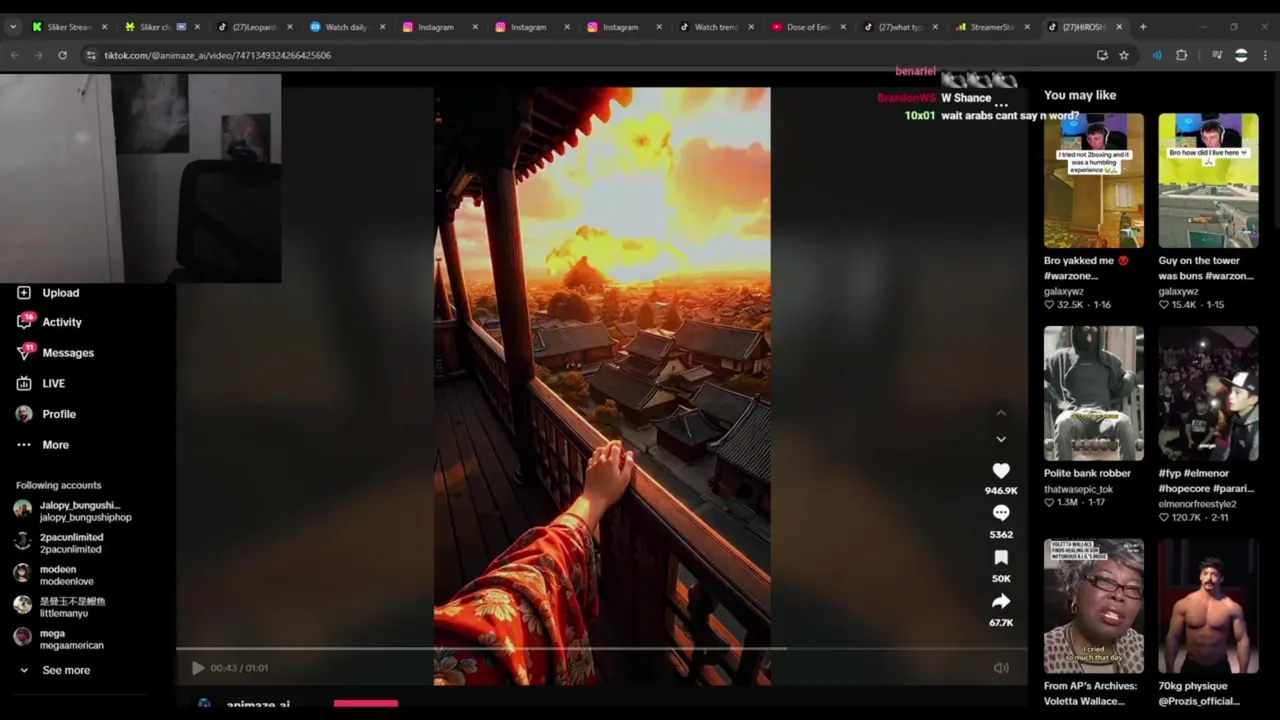Viewport: 1280px width, 720px height.
Task: Click the 'You may like' heading
Action: (x=1080, y=95)
